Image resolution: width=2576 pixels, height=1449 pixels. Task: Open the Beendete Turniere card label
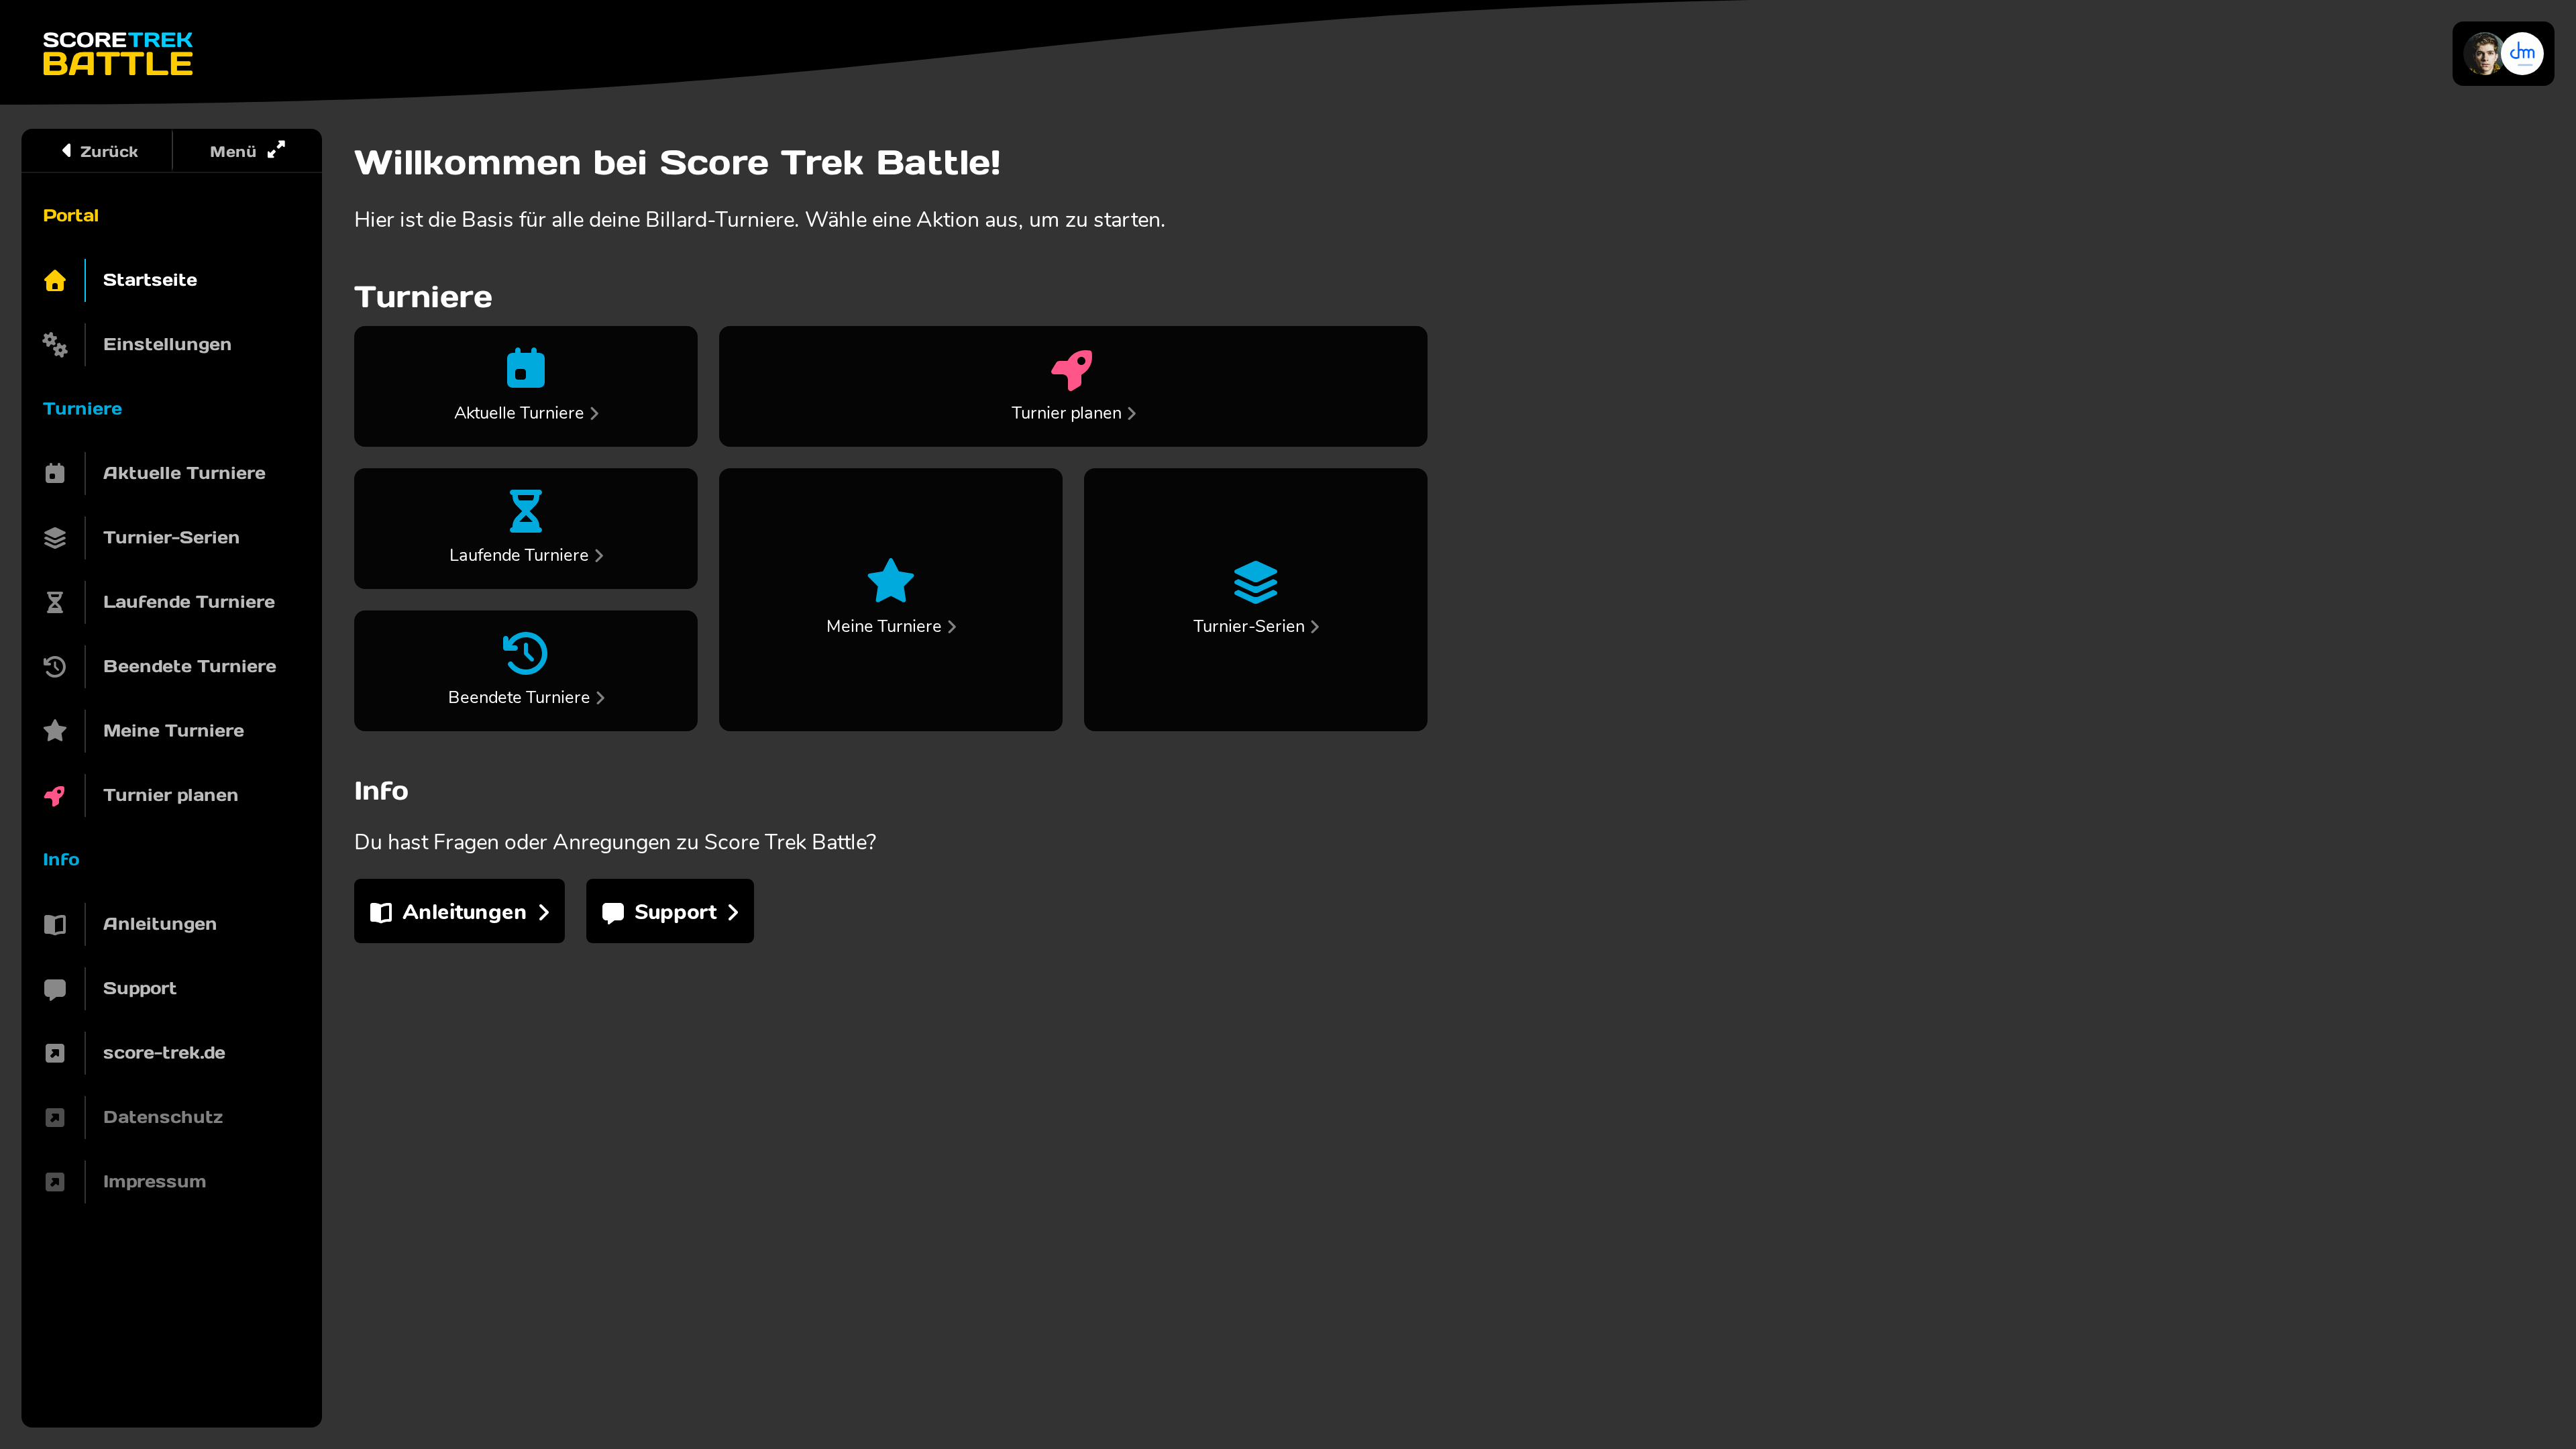pyautogui.click(x=518, y=697)
